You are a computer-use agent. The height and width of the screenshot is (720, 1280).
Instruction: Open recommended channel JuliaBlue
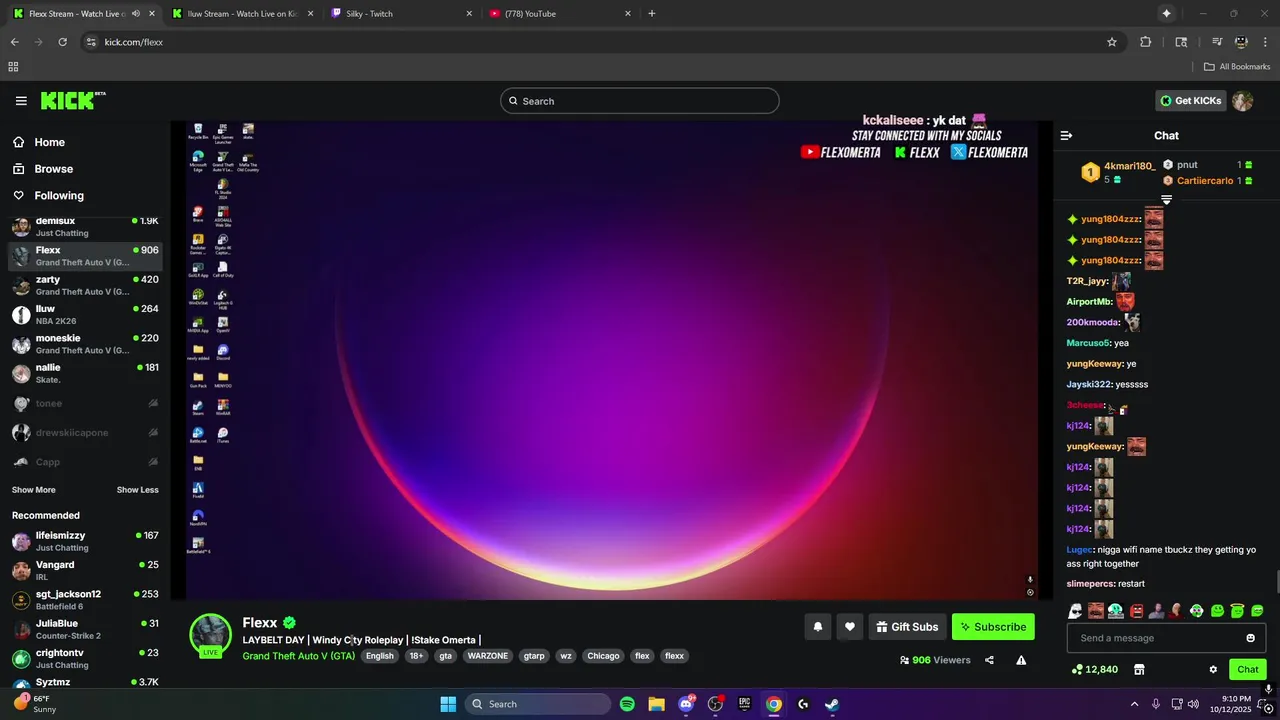click(85, 629)
